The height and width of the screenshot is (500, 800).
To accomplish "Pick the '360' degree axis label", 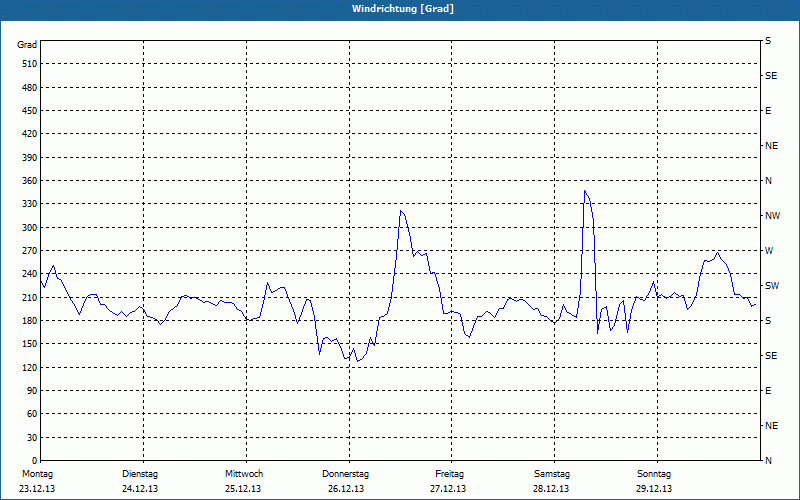I will coord(30,181).
